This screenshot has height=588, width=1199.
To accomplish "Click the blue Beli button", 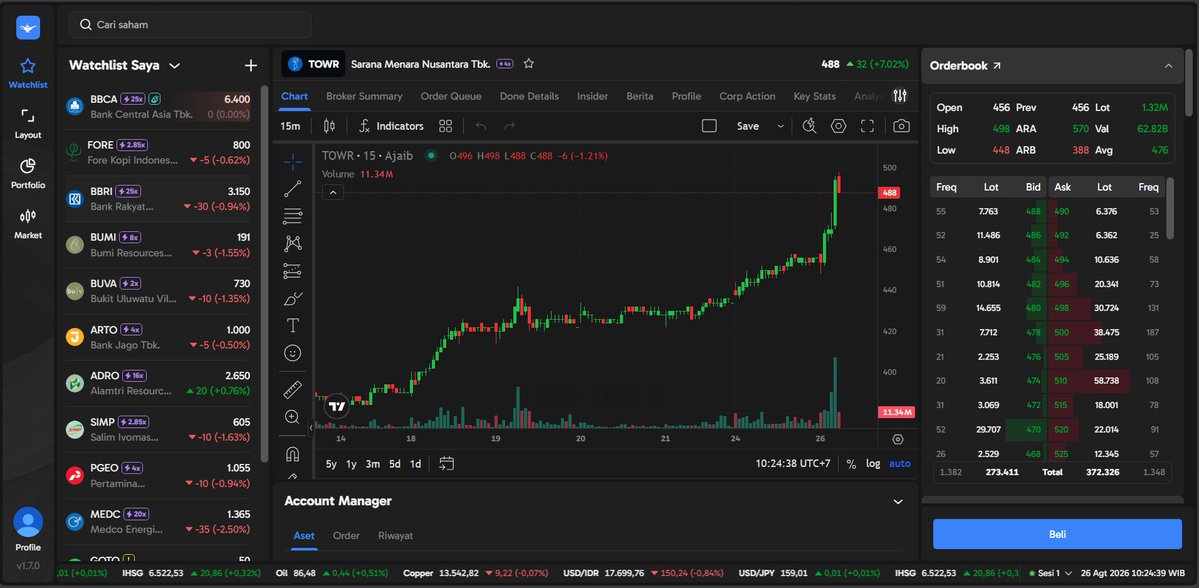I will (1057, 534).
